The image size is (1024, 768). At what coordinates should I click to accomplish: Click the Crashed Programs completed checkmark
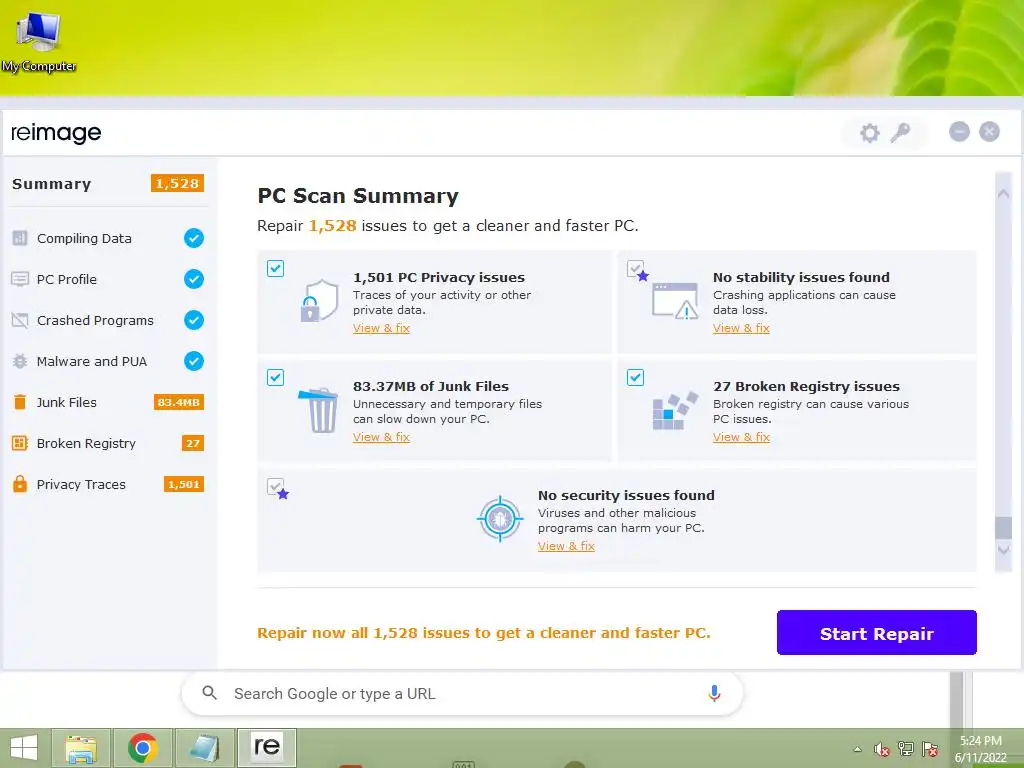pos(193,320)
